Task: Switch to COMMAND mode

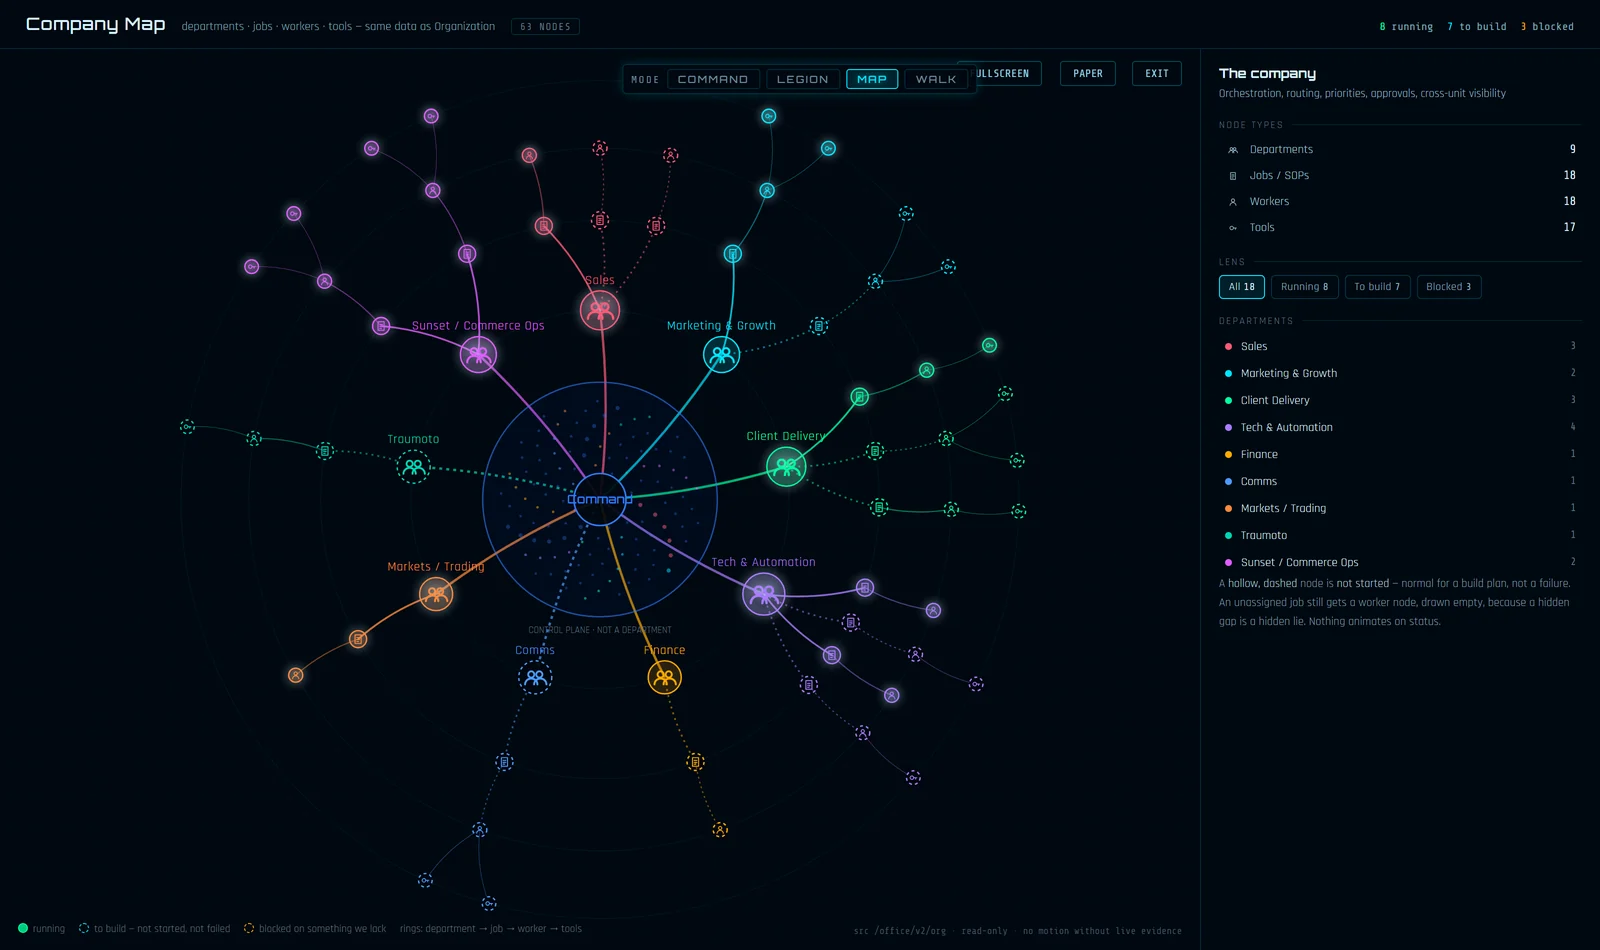Action: (x=713, y=79)
